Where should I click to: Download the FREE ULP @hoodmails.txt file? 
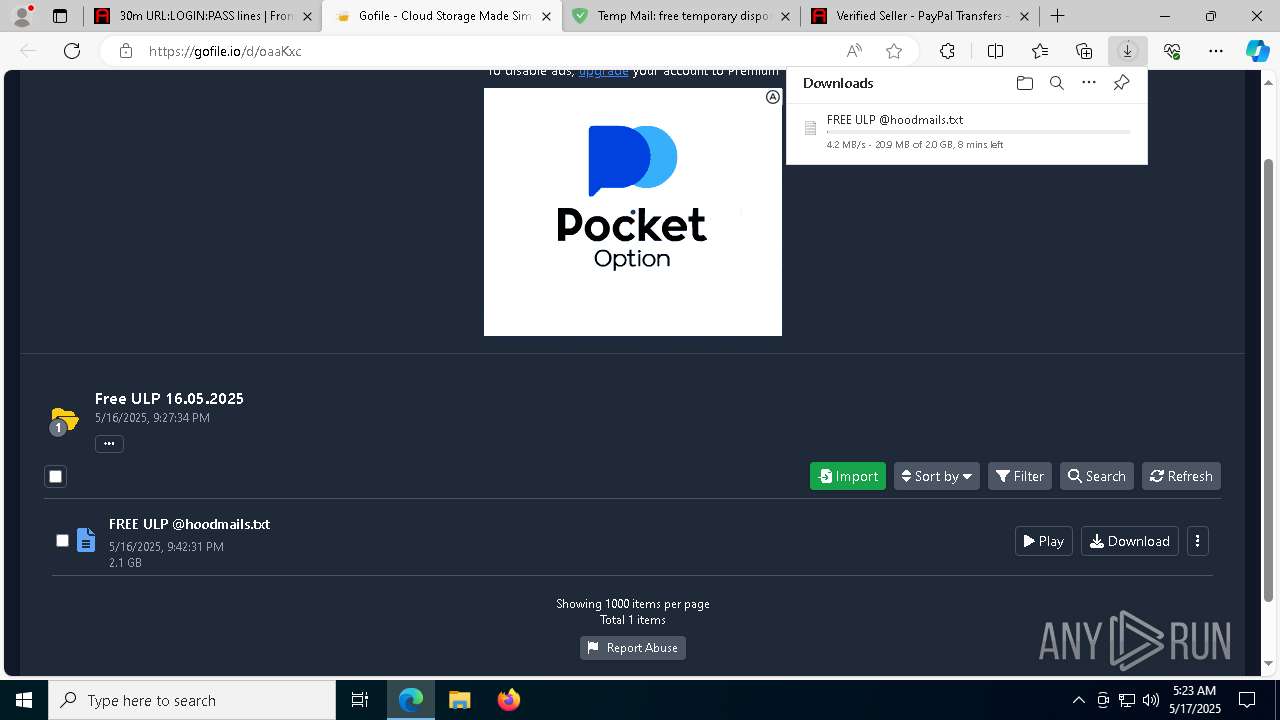[x=1130, y=541]
